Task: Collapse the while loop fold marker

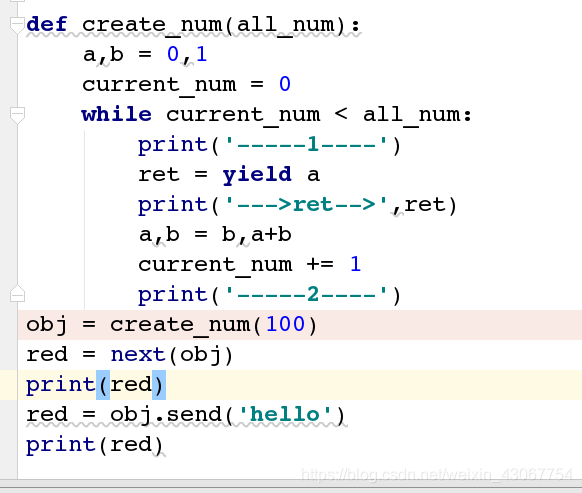Action: [x=17, y=115]
